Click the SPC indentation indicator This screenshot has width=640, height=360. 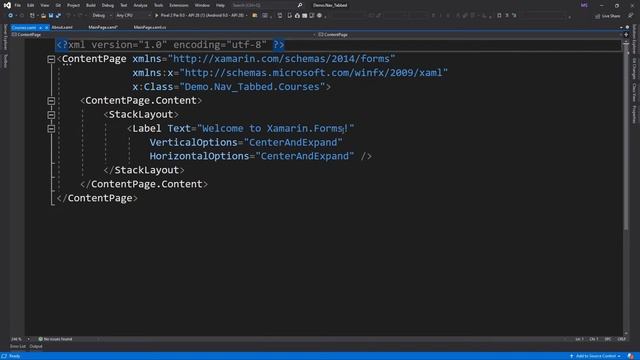pyautogui.click(x=608, y=339)
